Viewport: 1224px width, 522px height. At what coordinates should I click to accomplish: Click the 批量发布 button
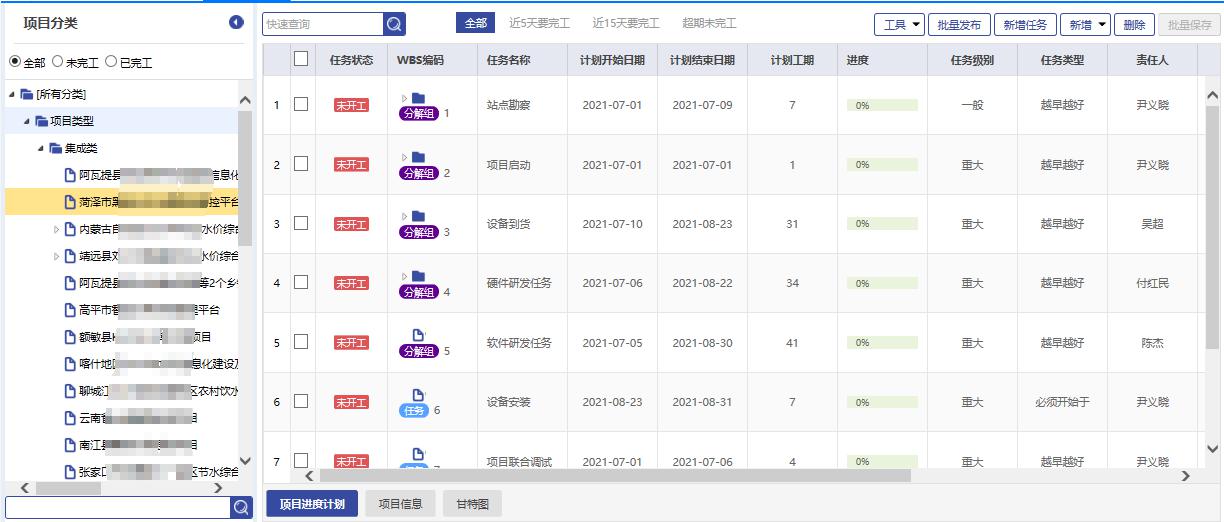[x=960, y=24]
